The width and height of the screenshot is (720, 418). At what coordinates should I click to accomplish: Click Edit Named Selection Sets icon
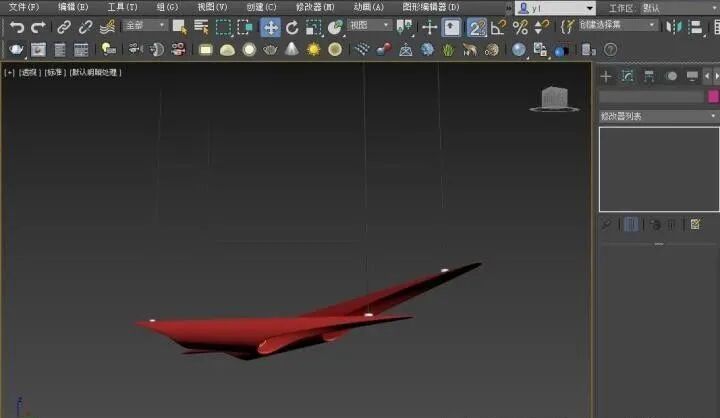pos(568,28)
